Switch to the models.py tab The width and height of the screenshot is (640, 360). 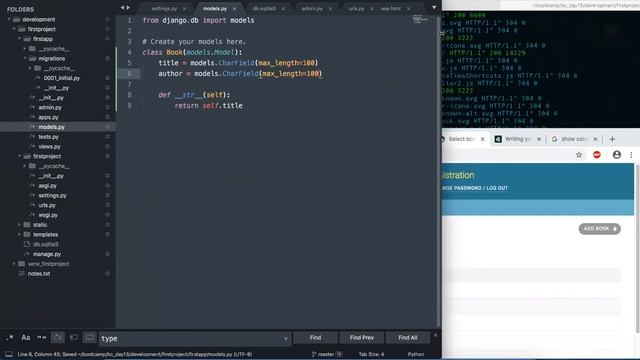(215, 9)
